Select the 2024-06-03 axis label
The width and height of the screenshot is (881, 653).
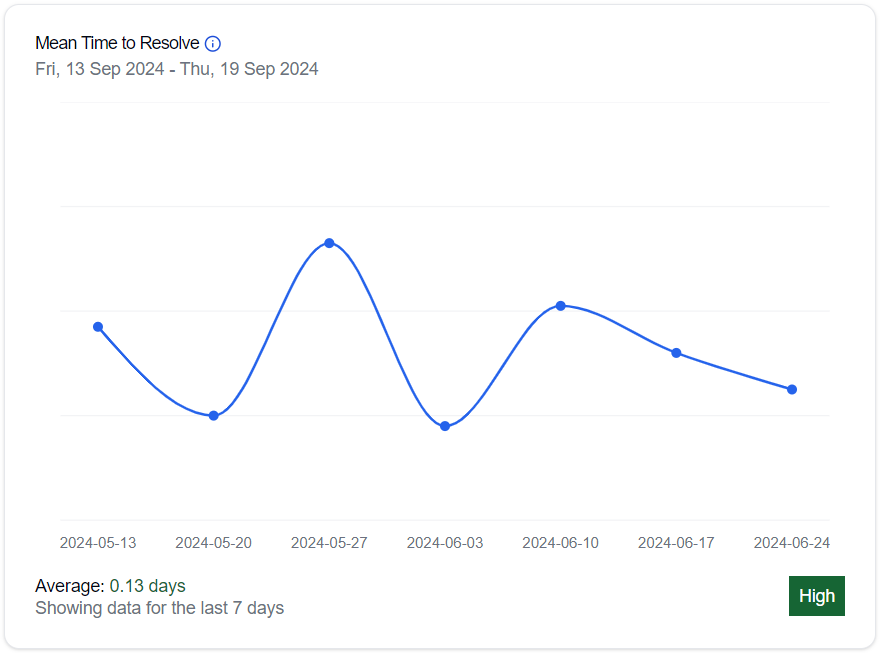[445, 543]
